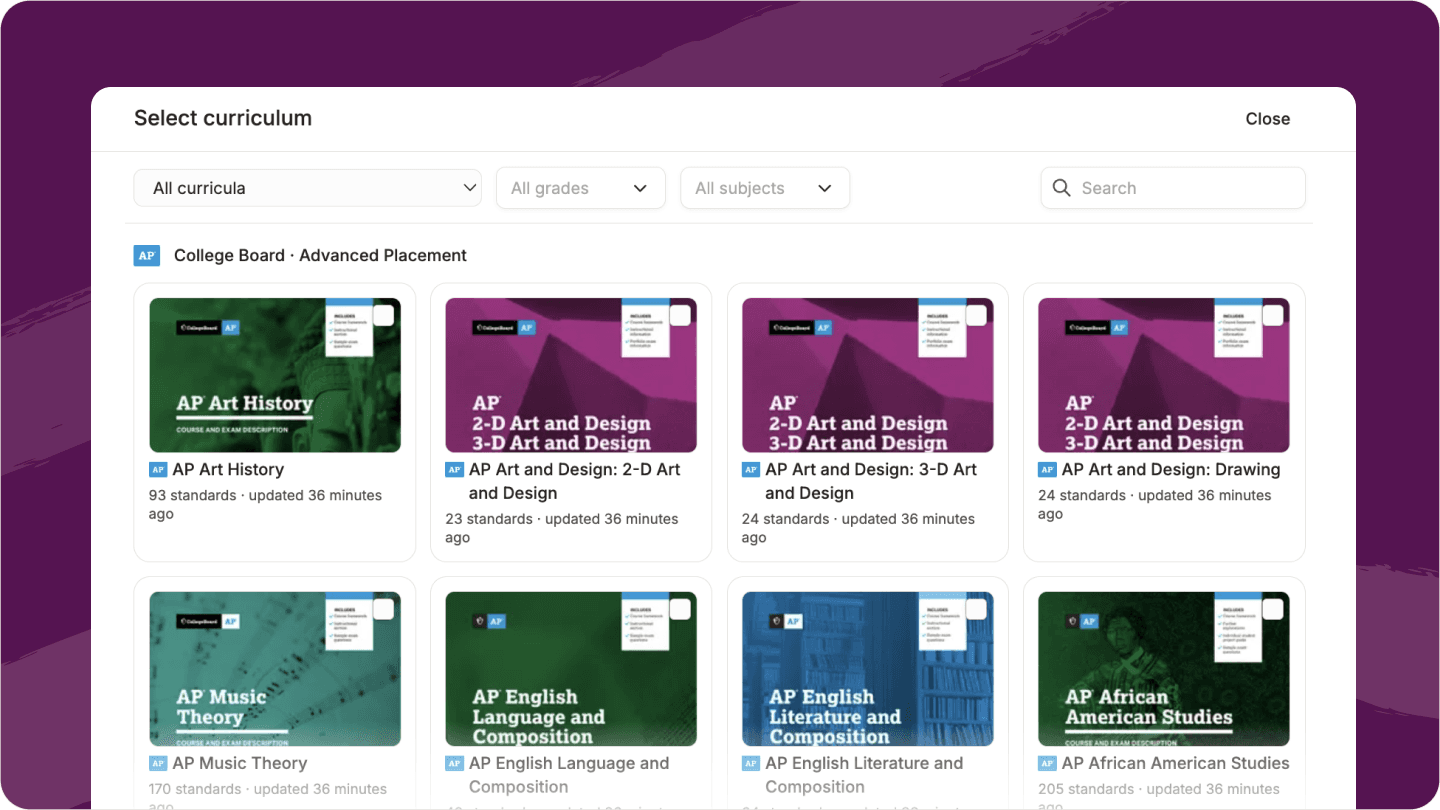Screen dimensions: 1440x810
Task: Click the AP badge beside College Board heading
Action: coord(147,255)
